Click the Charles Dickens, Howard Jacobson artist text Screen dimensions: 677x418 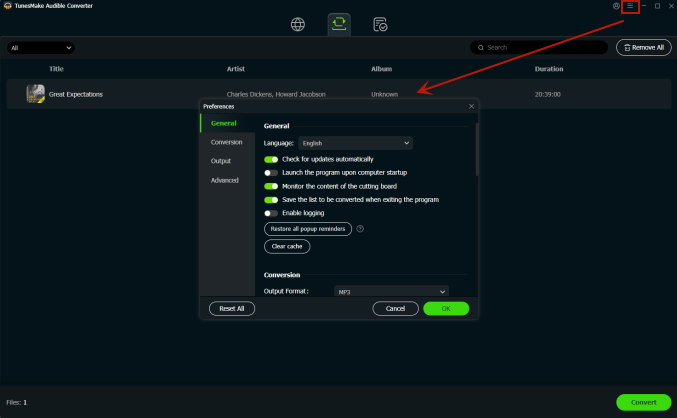coord(276,94)
